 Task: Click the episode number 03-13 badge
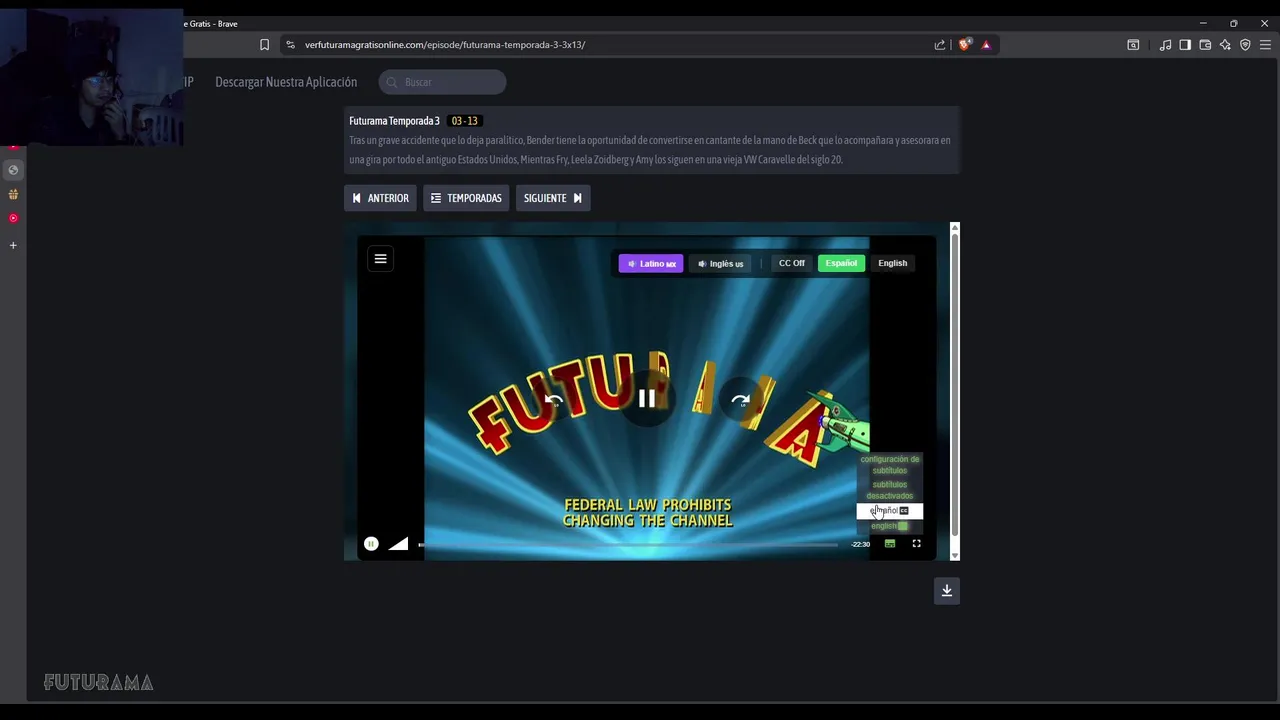[x=465, y=121]
